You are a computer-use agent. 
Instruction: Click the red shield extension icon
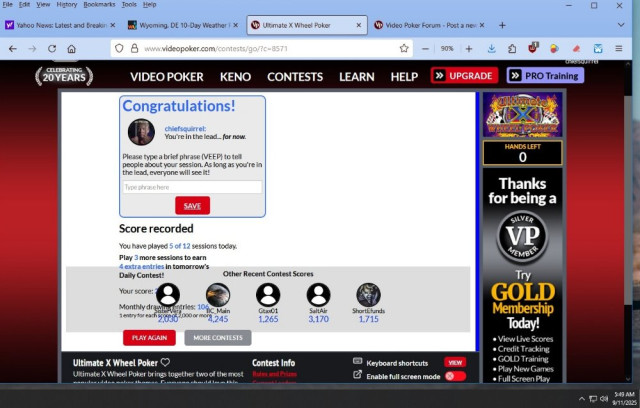coord(533,48)
